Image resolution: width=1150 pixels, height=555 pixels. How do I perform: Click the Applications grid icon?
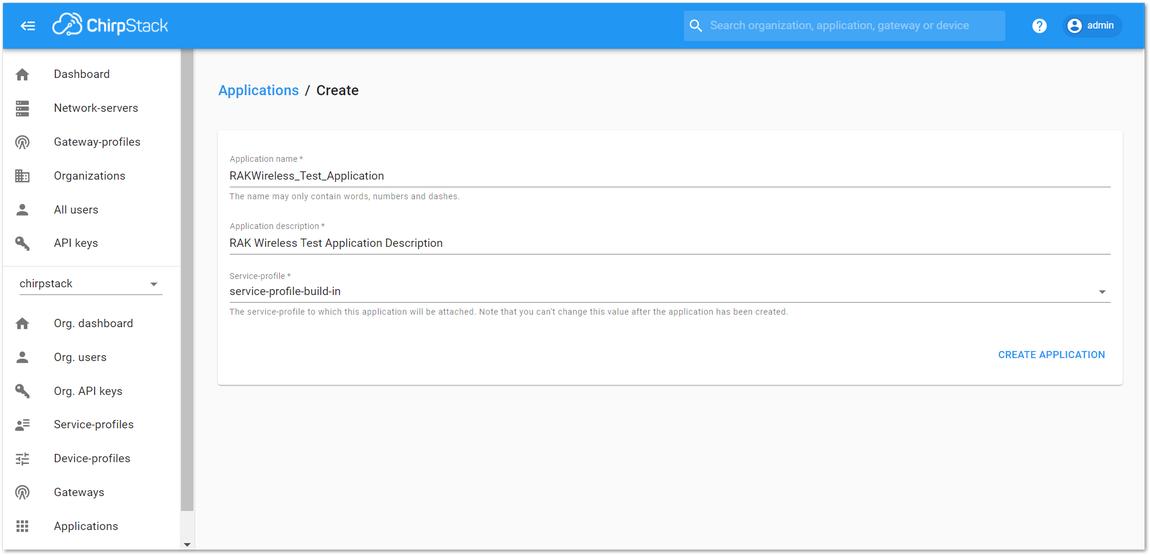[23, 526]
